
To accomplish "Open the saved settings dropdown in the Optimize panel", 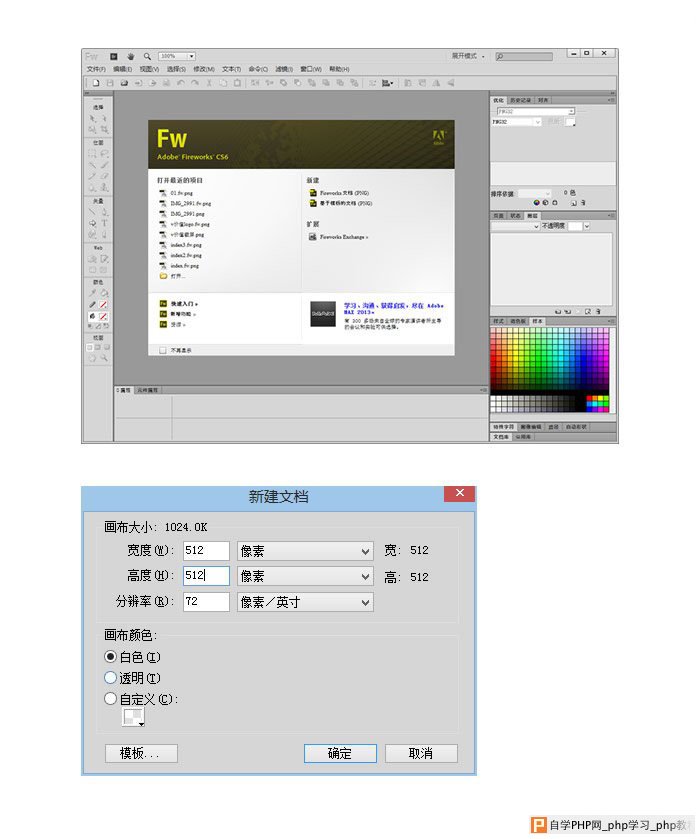I will [x=536, y=111].
